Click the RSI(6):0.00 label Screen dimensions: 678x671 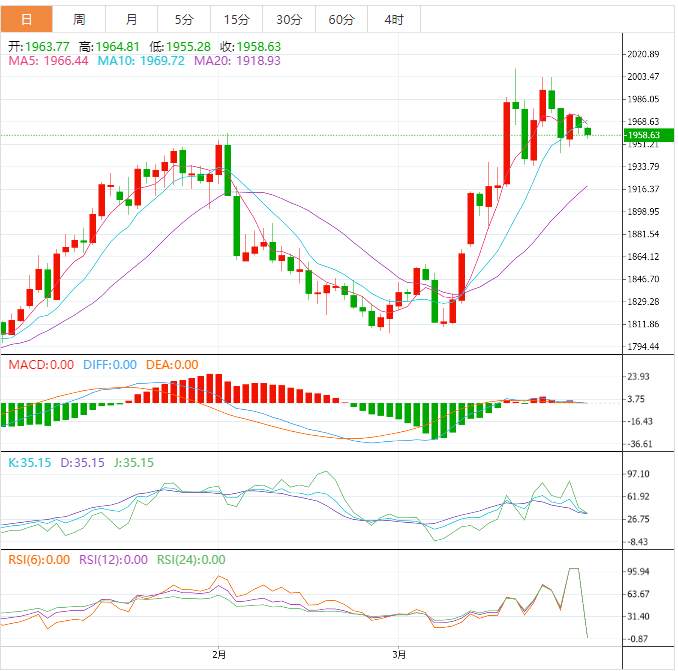(x=39, y=560)
